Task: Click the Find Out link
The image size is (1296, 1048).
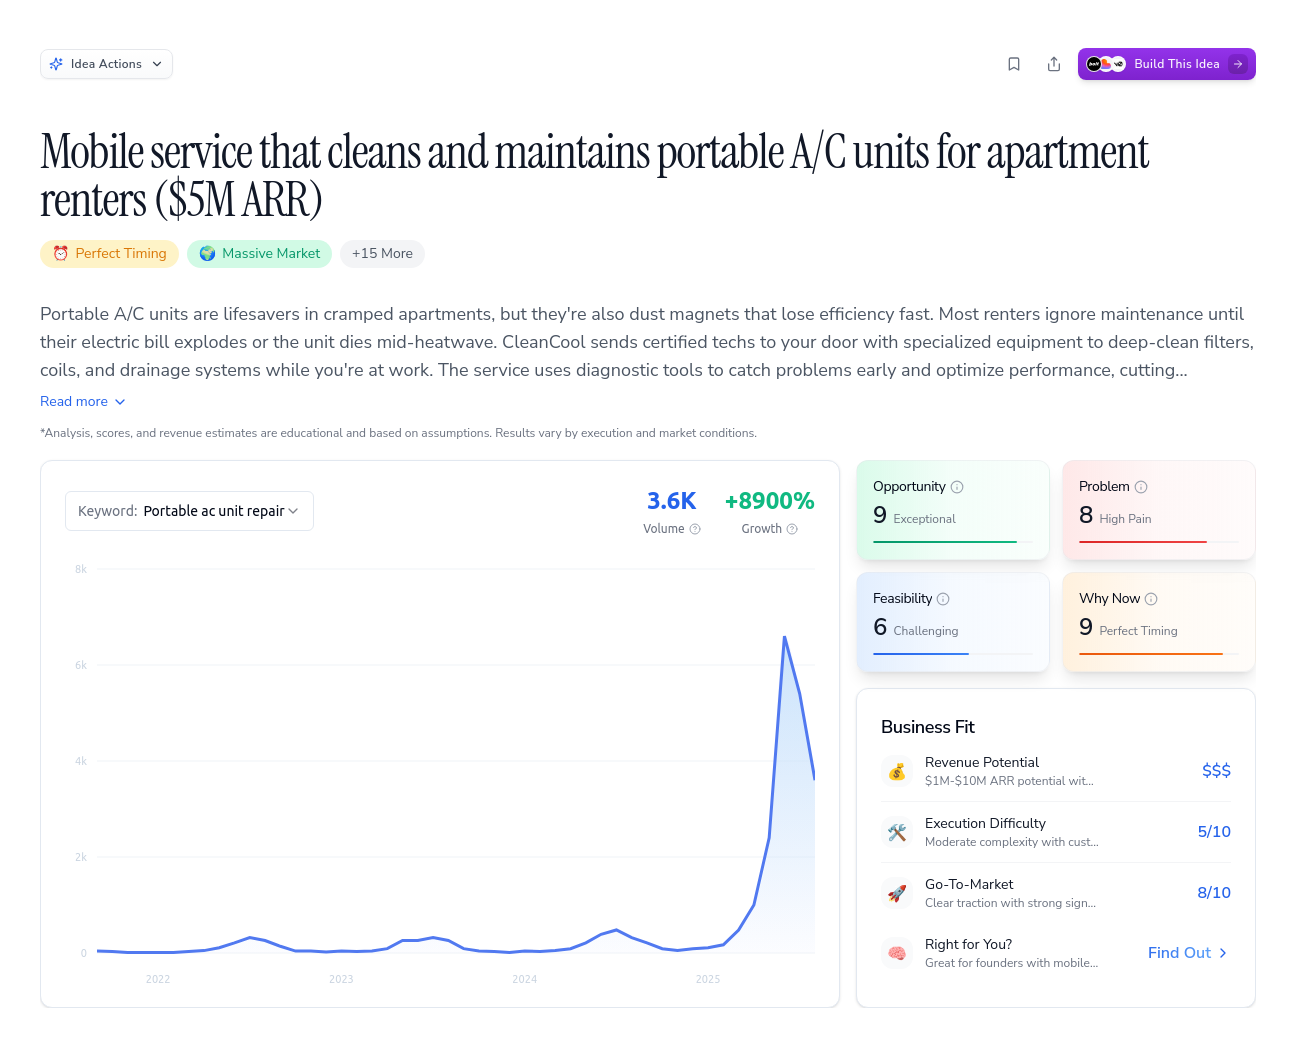Action: [1187, 953]
